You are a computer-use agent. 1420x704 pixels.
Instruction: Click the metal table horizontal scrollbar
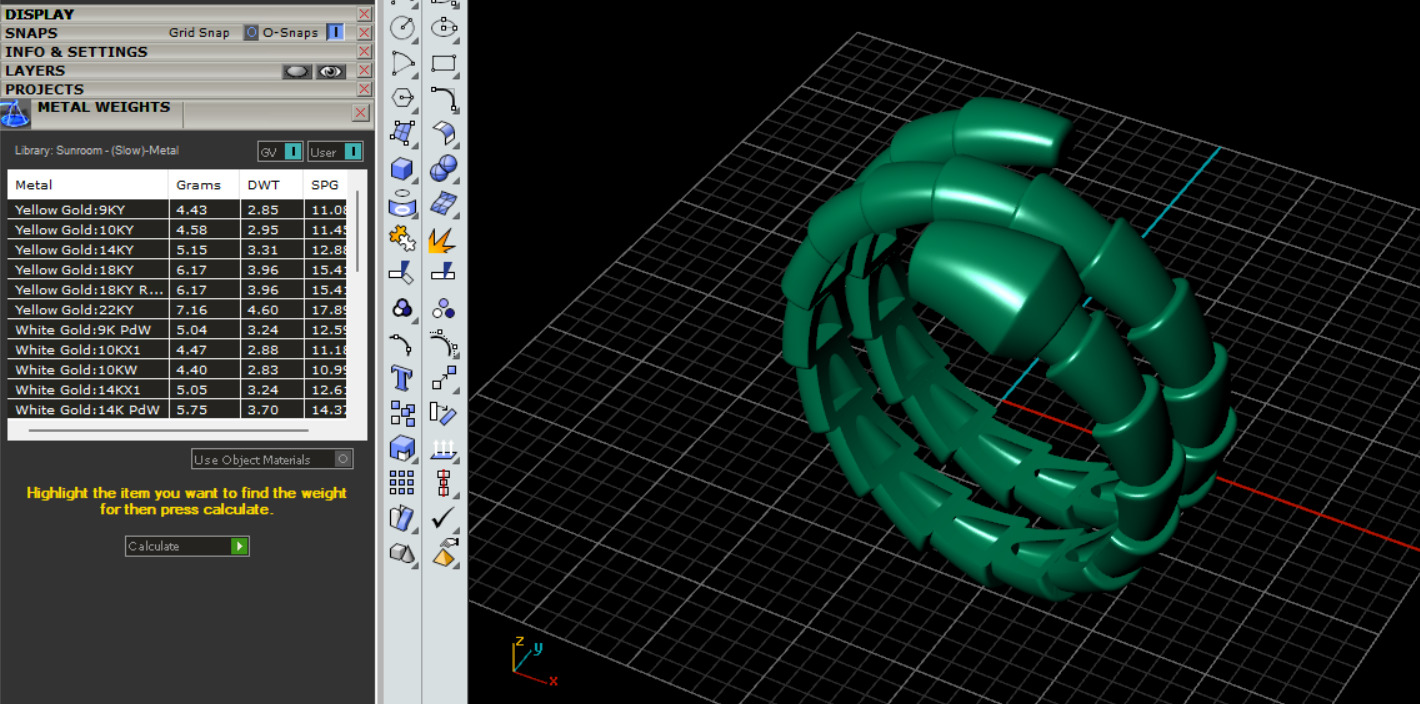pos(169,430)
